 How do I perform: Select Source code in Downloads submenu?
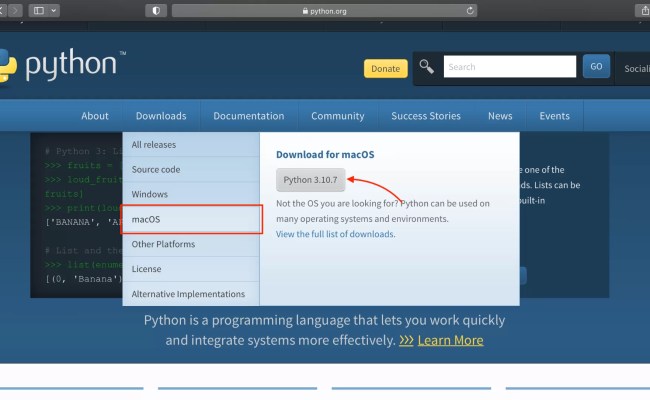click(191, 170)
